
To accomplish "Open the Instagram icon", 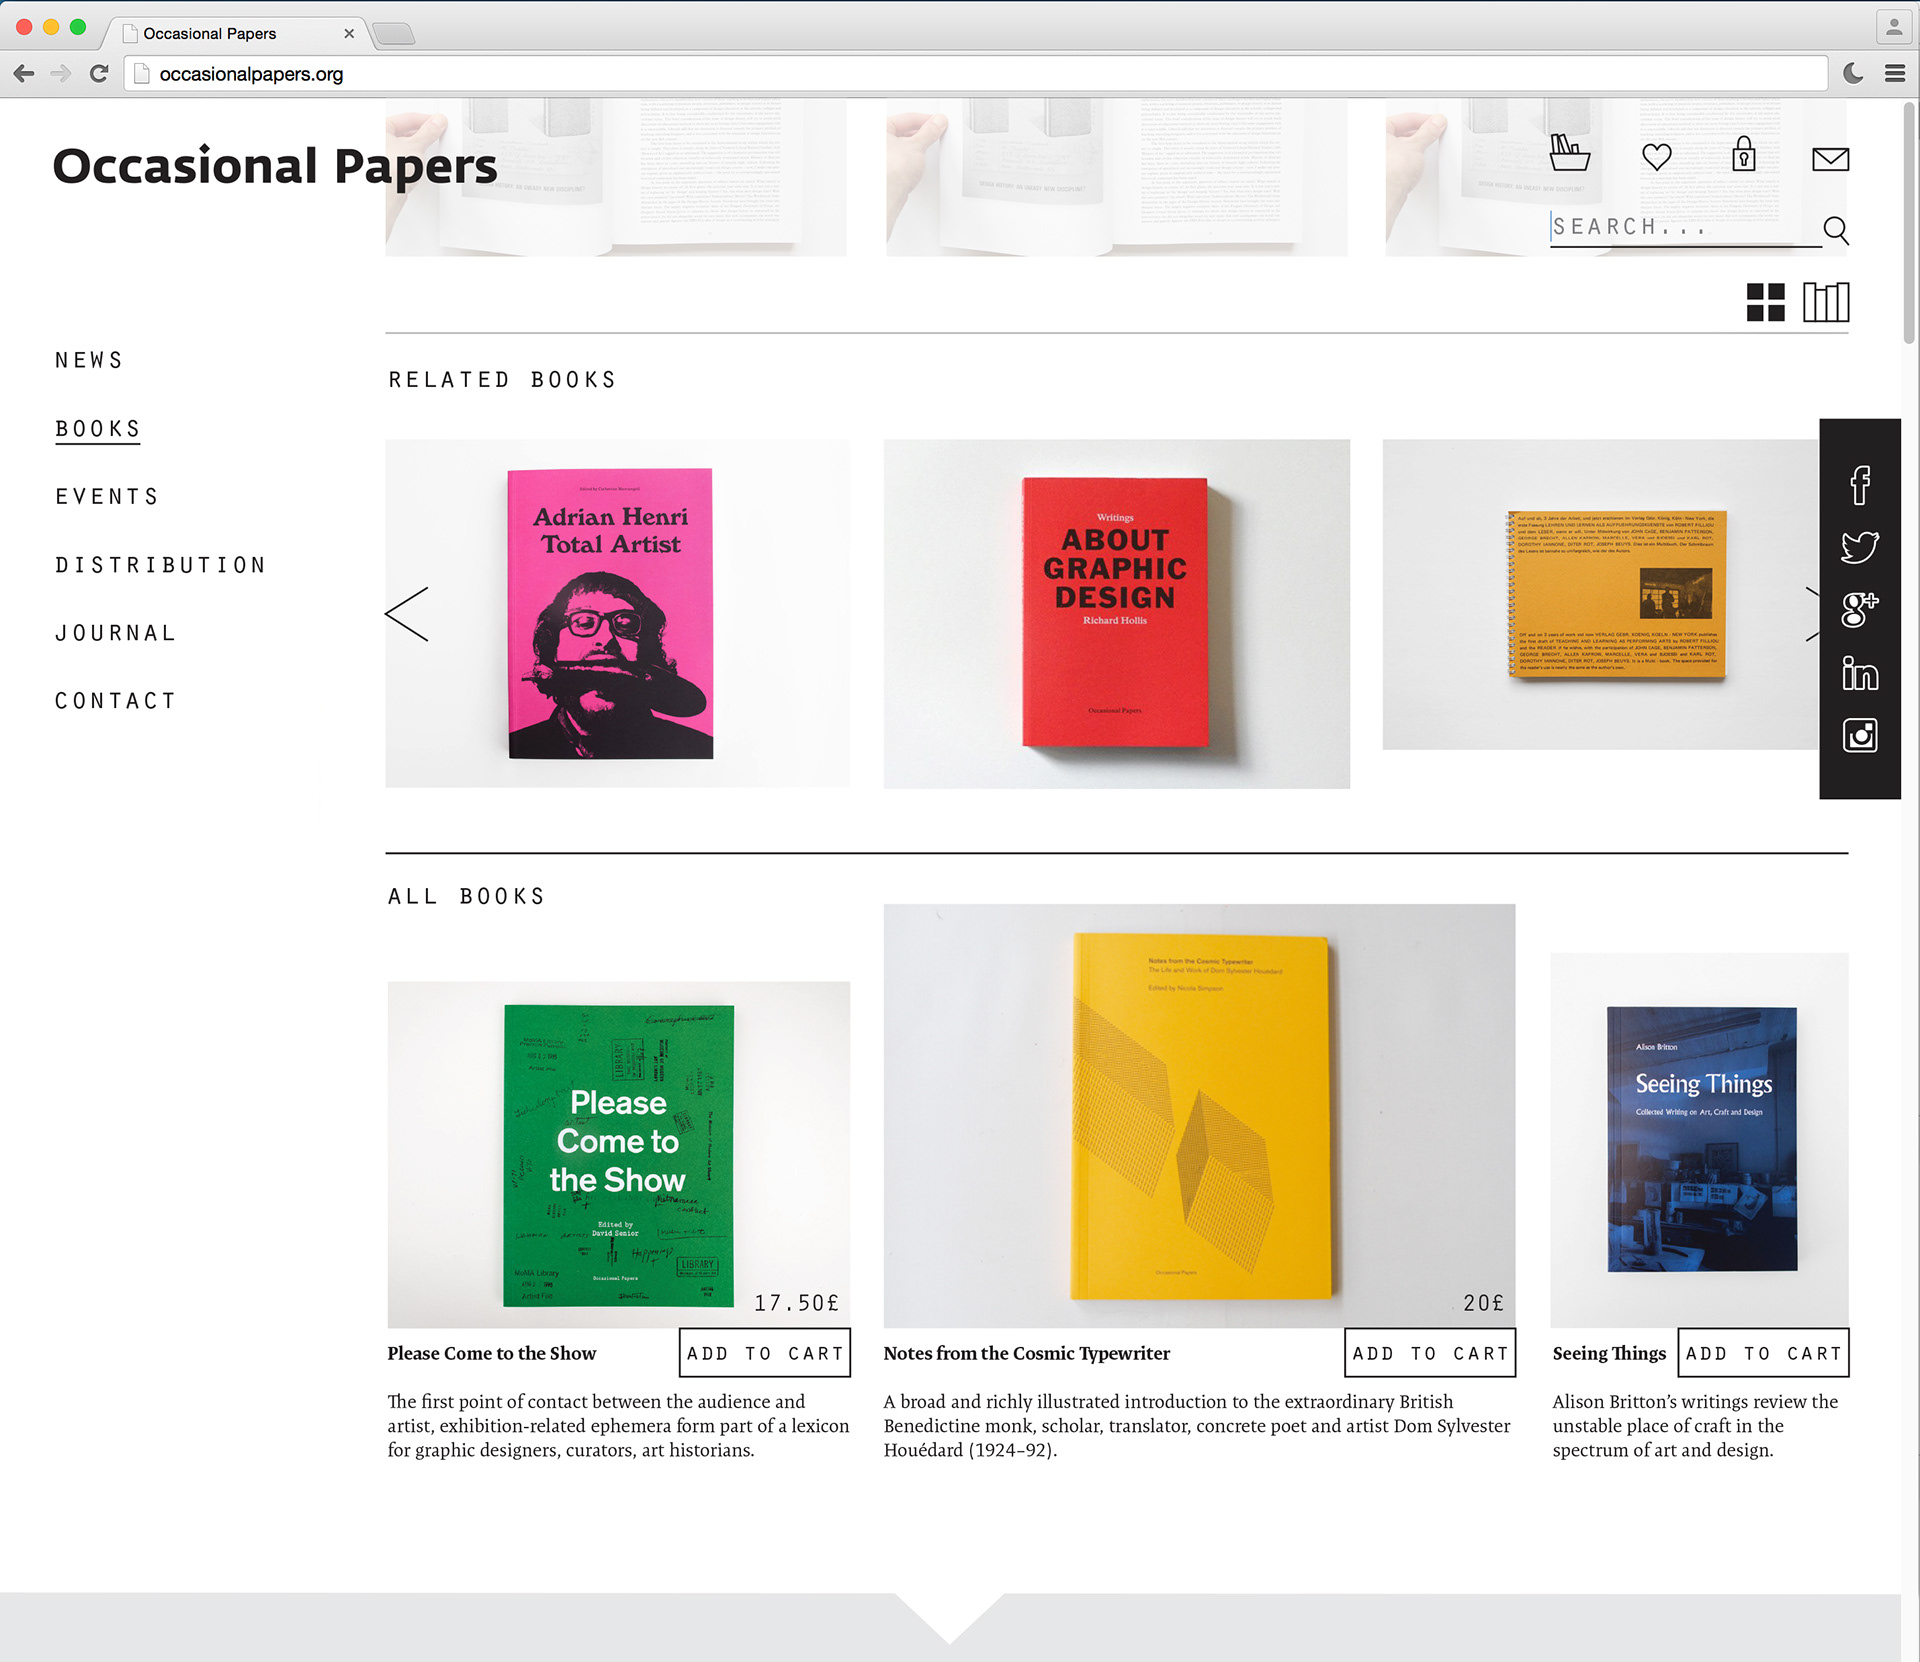I will click(x=1859, y=736).
